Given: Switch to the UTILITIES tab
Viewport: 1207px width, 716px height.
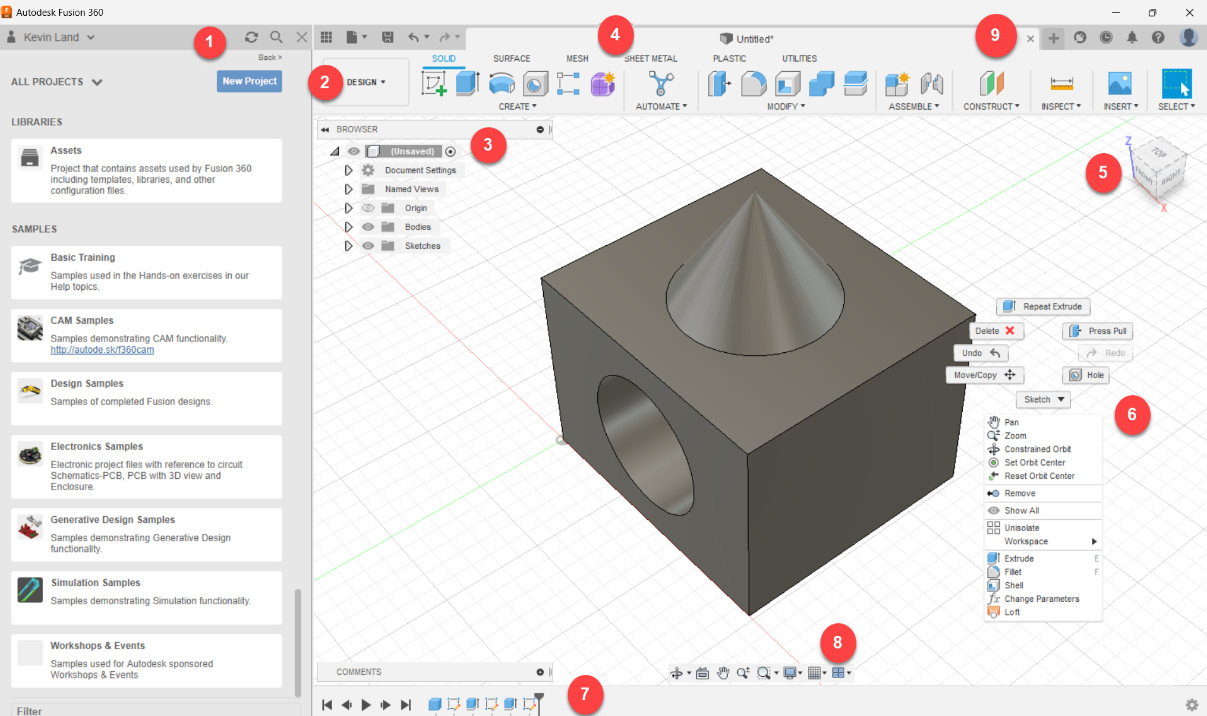Looking at the screenshot, I should (799, 58).
